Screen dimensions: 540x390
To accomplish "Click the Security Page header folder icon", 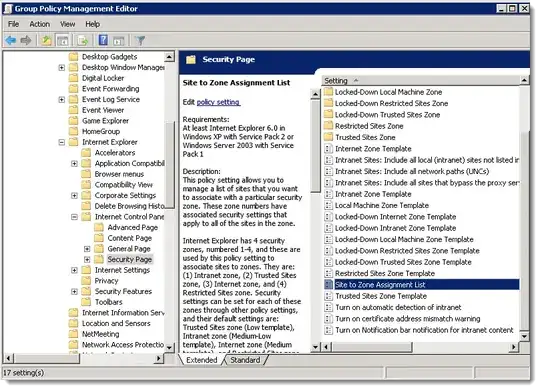I will 191,60.
